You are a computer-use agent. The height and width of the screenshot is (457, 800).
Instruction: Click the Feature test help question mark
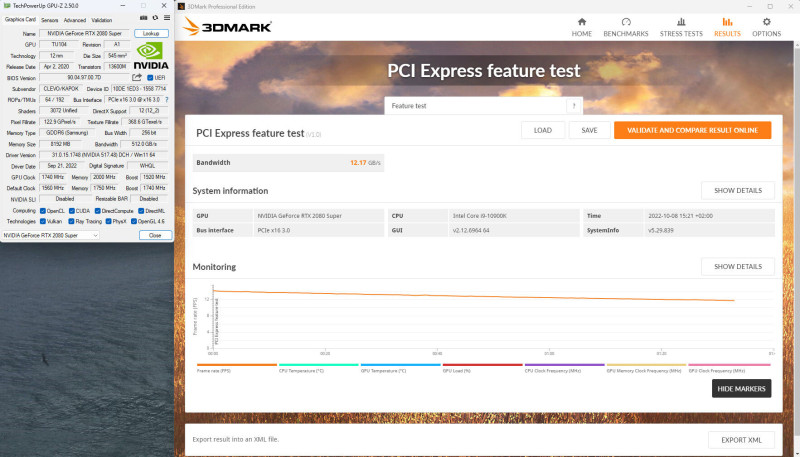click(573, 106)
